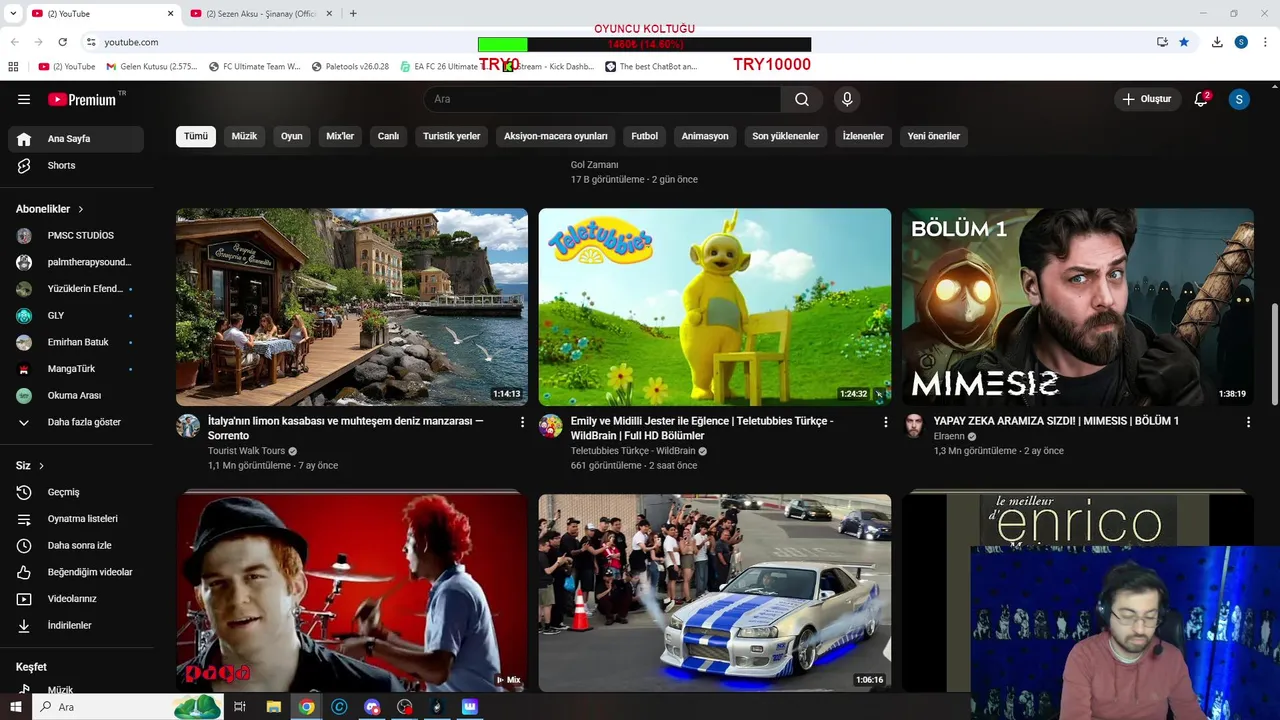Screen dimensions: 1280x720
Task: Reload the page in Chrome
Action: (x=62, y=42)
